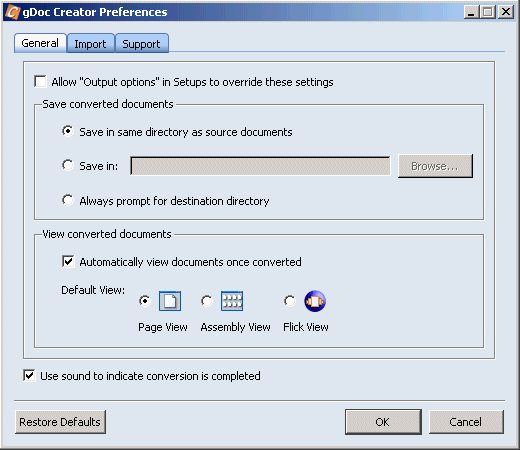
Task: Switch to the Import tab
Action: (90, 44)
